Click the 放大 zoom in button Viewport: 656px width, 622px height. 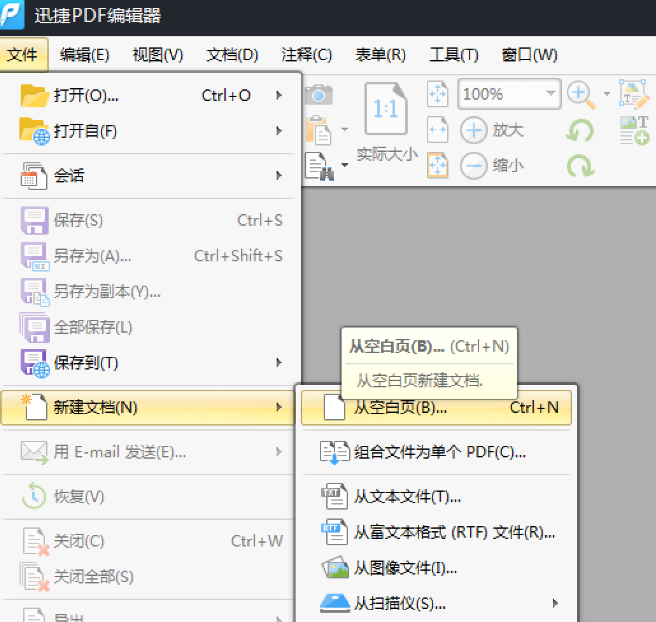point(492,130)
